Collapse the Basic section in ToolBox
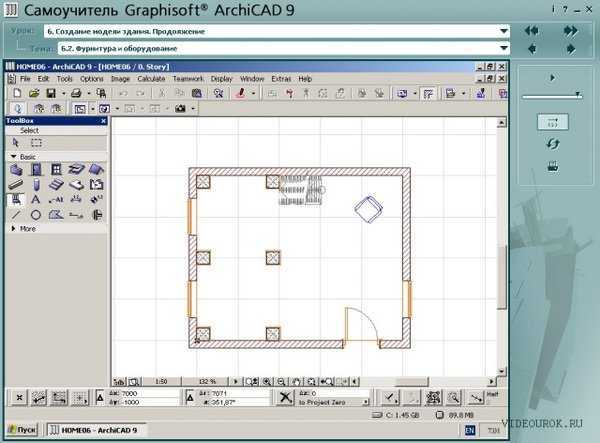Screen dimensions: 600x443 click(x=13, y=156)
